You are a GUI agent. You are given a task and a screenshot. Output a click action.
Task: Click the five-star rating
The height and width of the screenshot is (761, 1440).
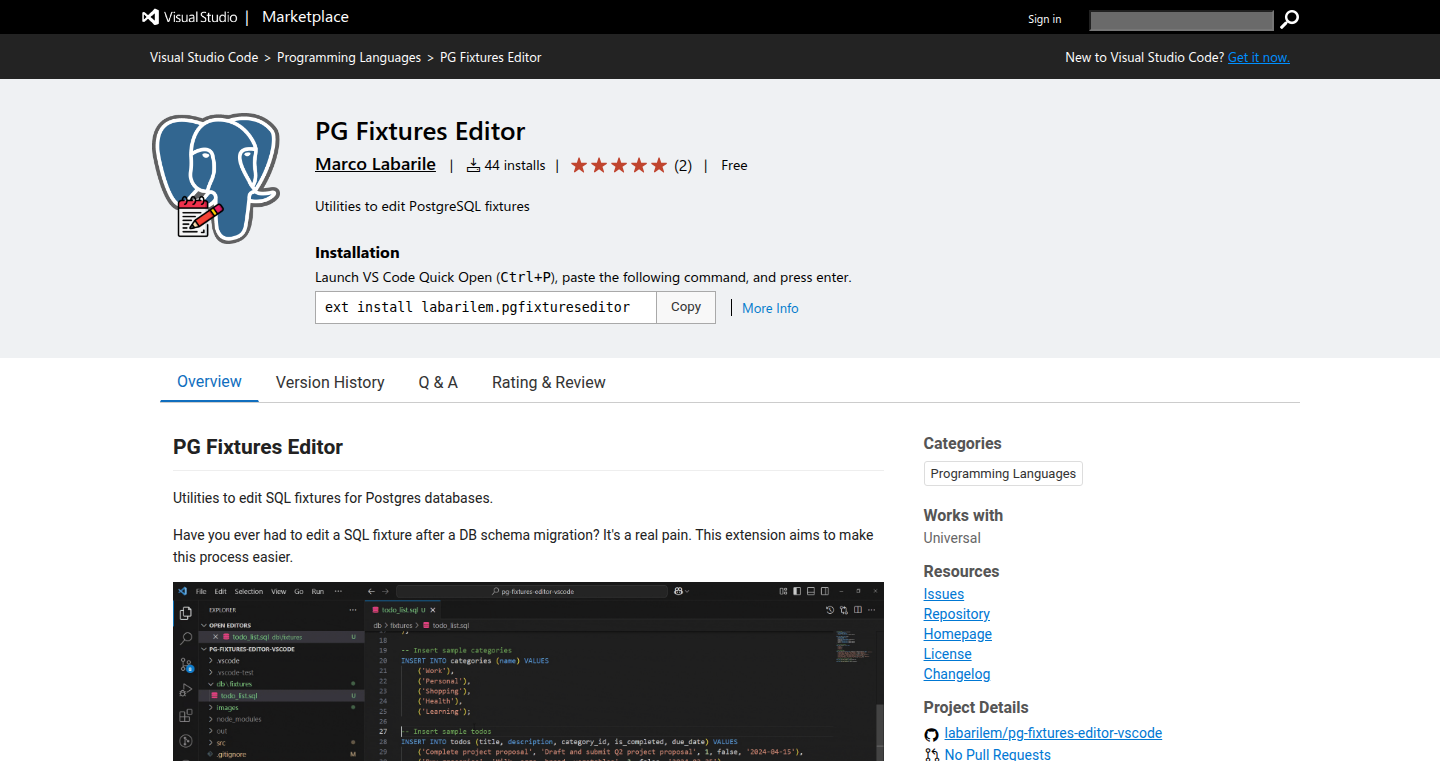click(x=619, y=165)
